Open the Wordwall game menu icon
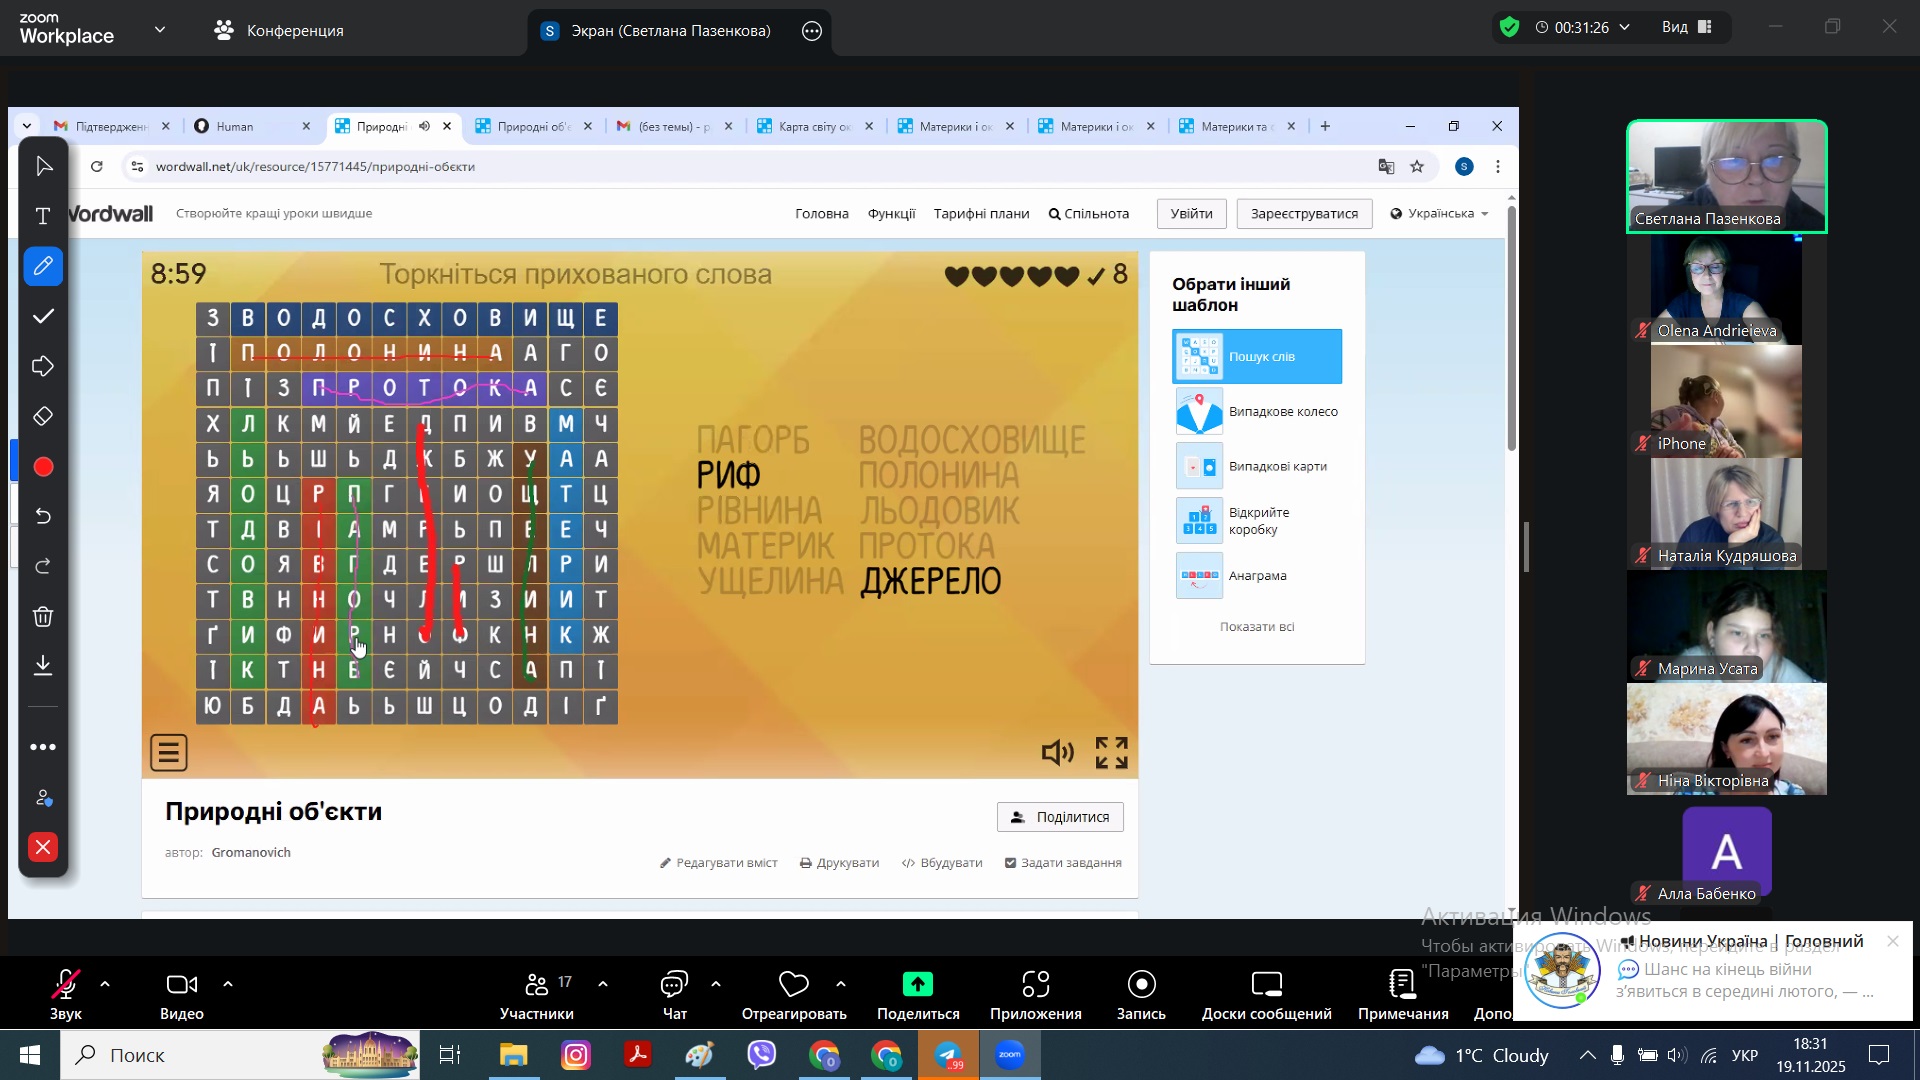1920x1080 pixels. pos(169,753)
